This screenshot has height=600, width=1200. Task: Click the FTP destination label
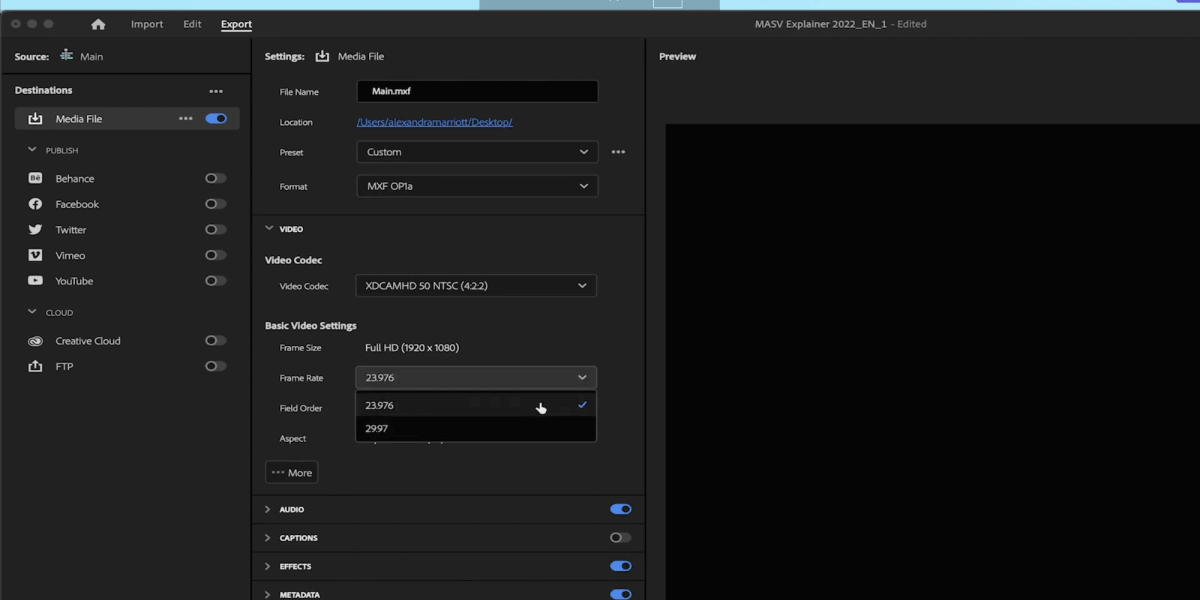click(x=64, y=367)
